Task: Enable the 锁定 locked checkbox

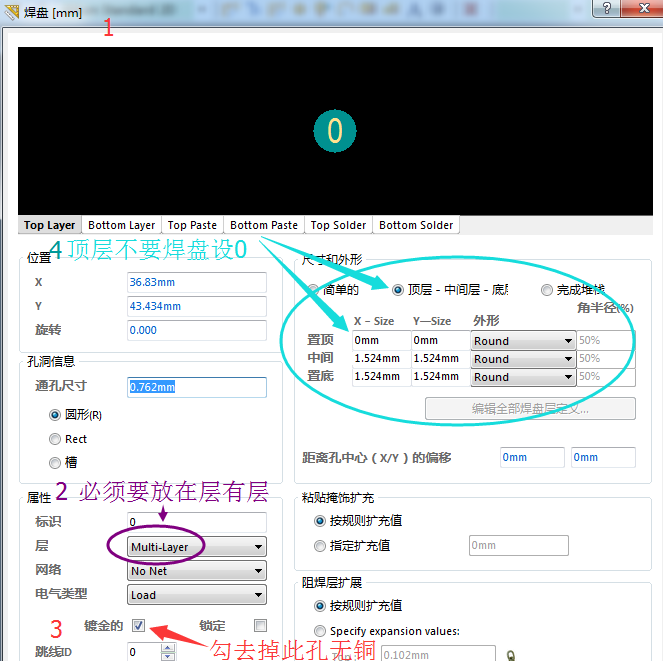Action: 261,626
